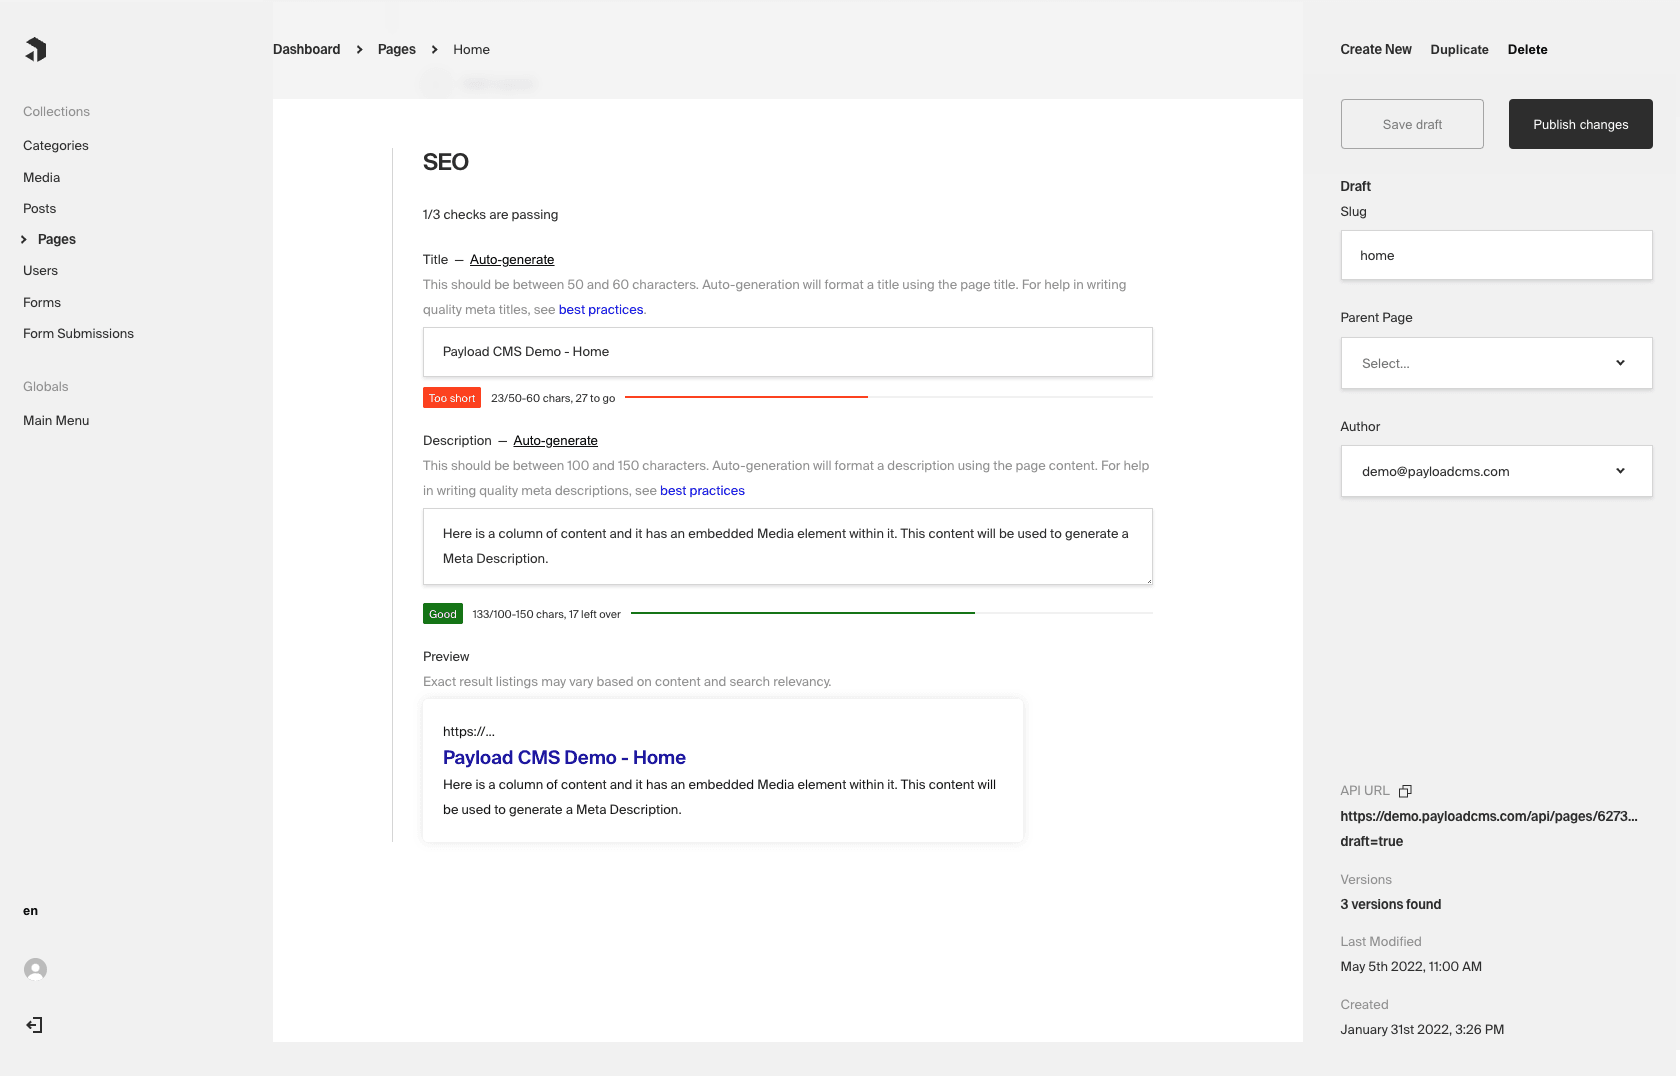Navigate to the Media collection

41,177
